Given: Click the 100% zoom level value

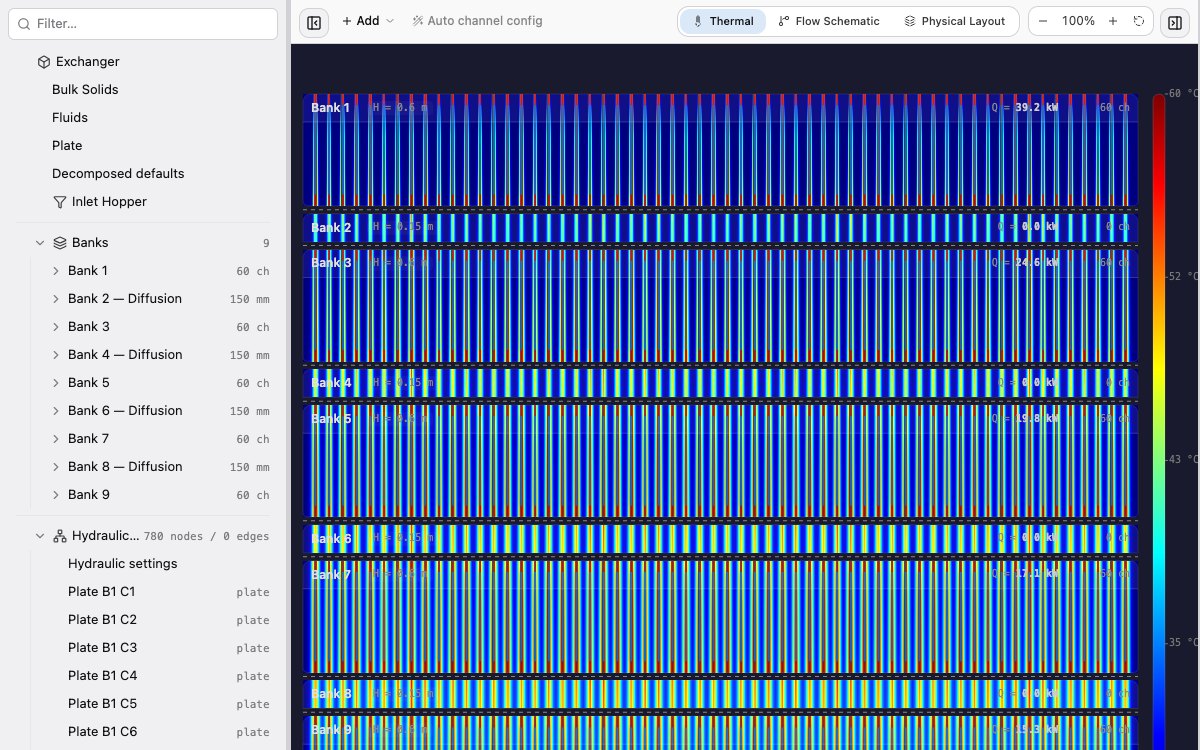Looking at the screenshot, I should coord(1078,21).
